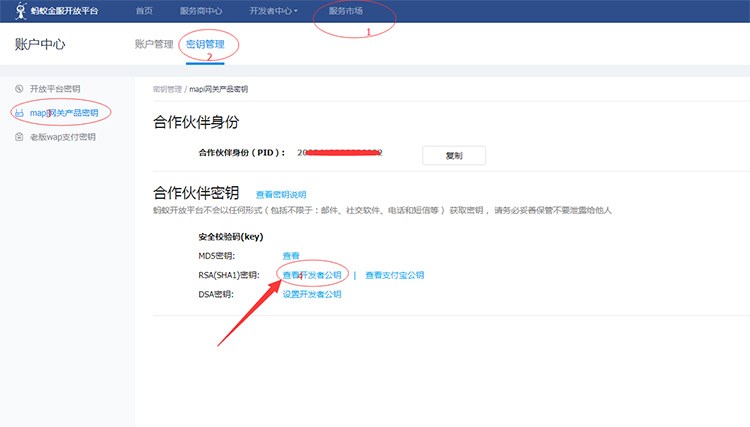Image resolution: width=750 pixels, height=427 pixels.
Task: Open 服务商中心 in top navigation
Action: click(x=201, y=11)
